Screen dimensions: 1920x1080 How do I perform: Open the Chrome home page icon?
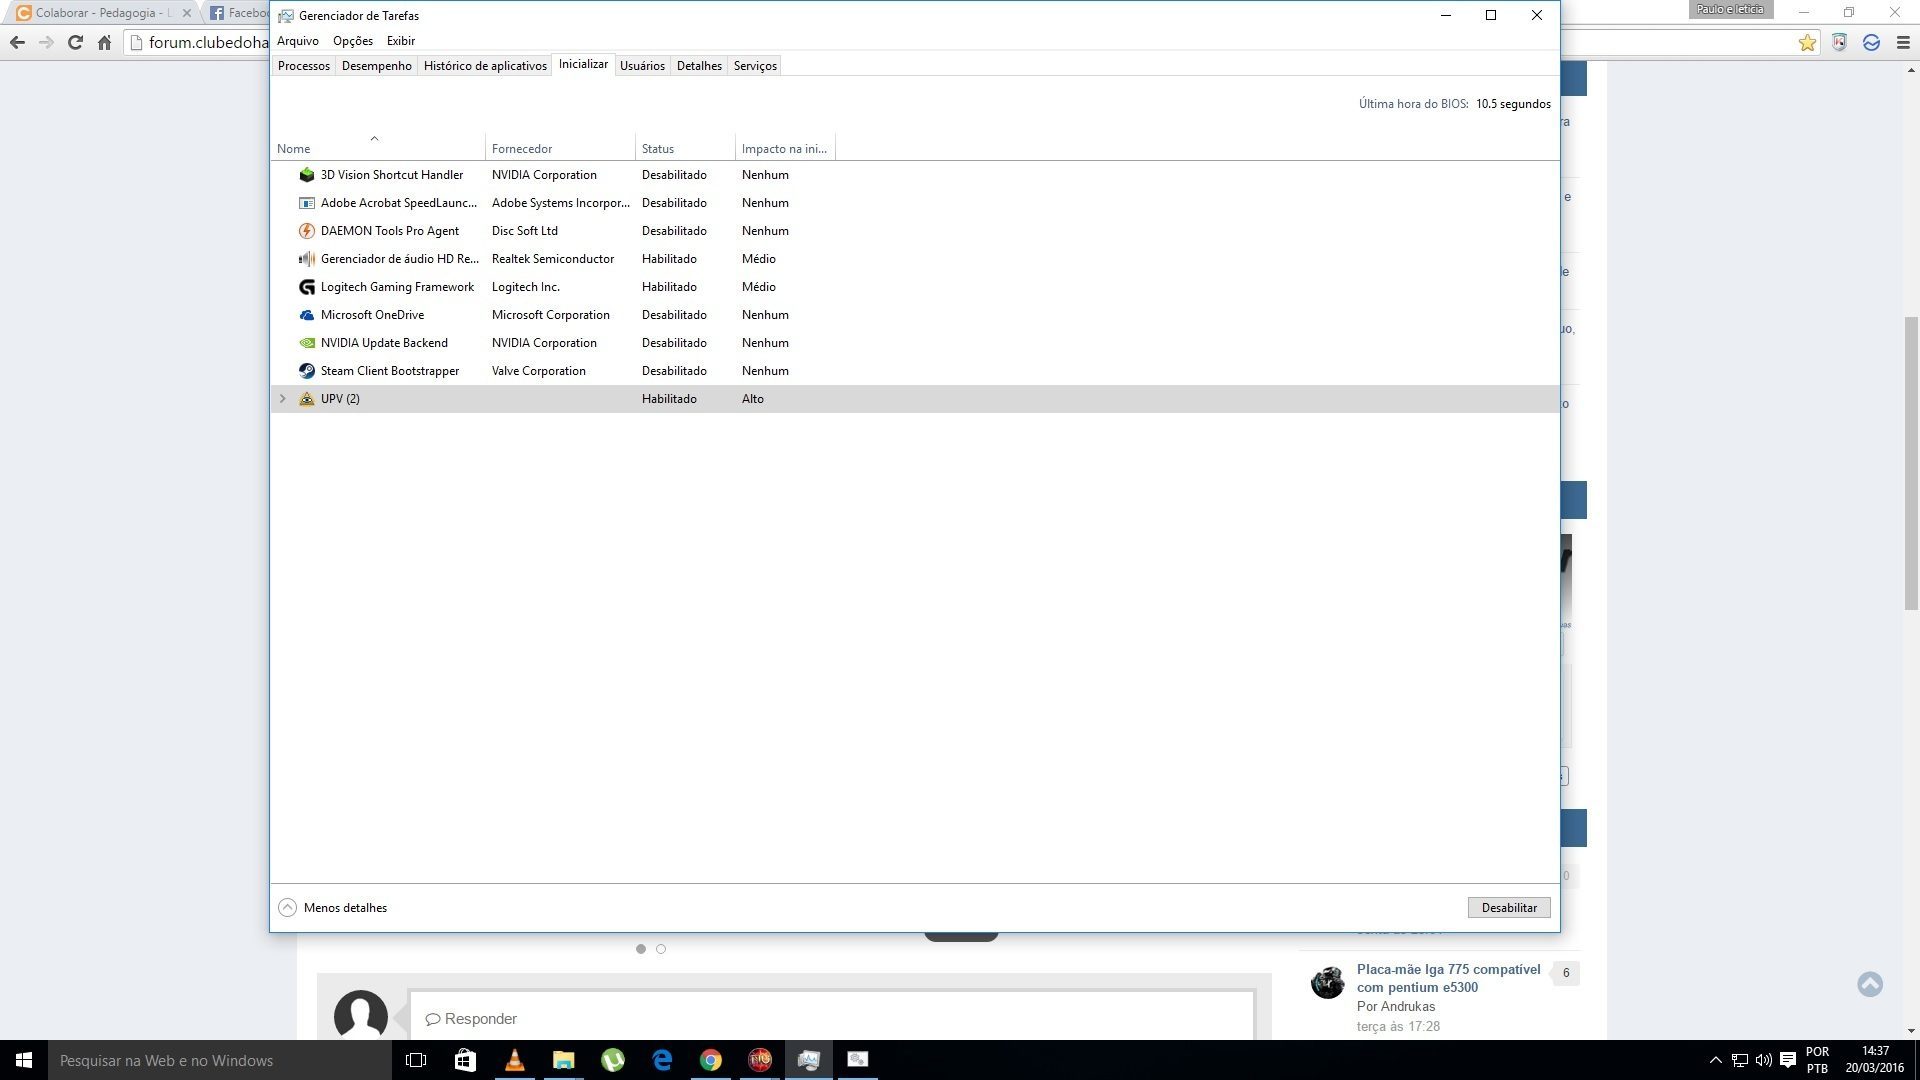pyautogui.click(x=104, y=43)
